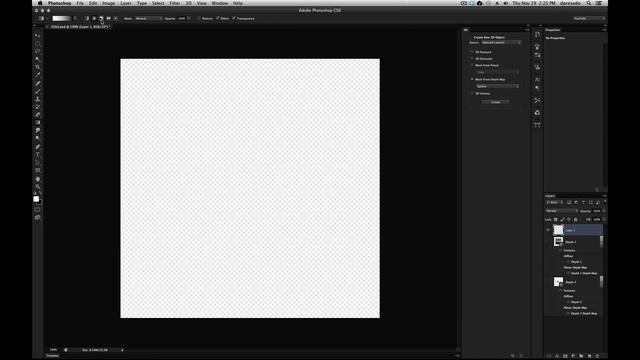Hide Layer 1 using its eye icon

point(548,230)
